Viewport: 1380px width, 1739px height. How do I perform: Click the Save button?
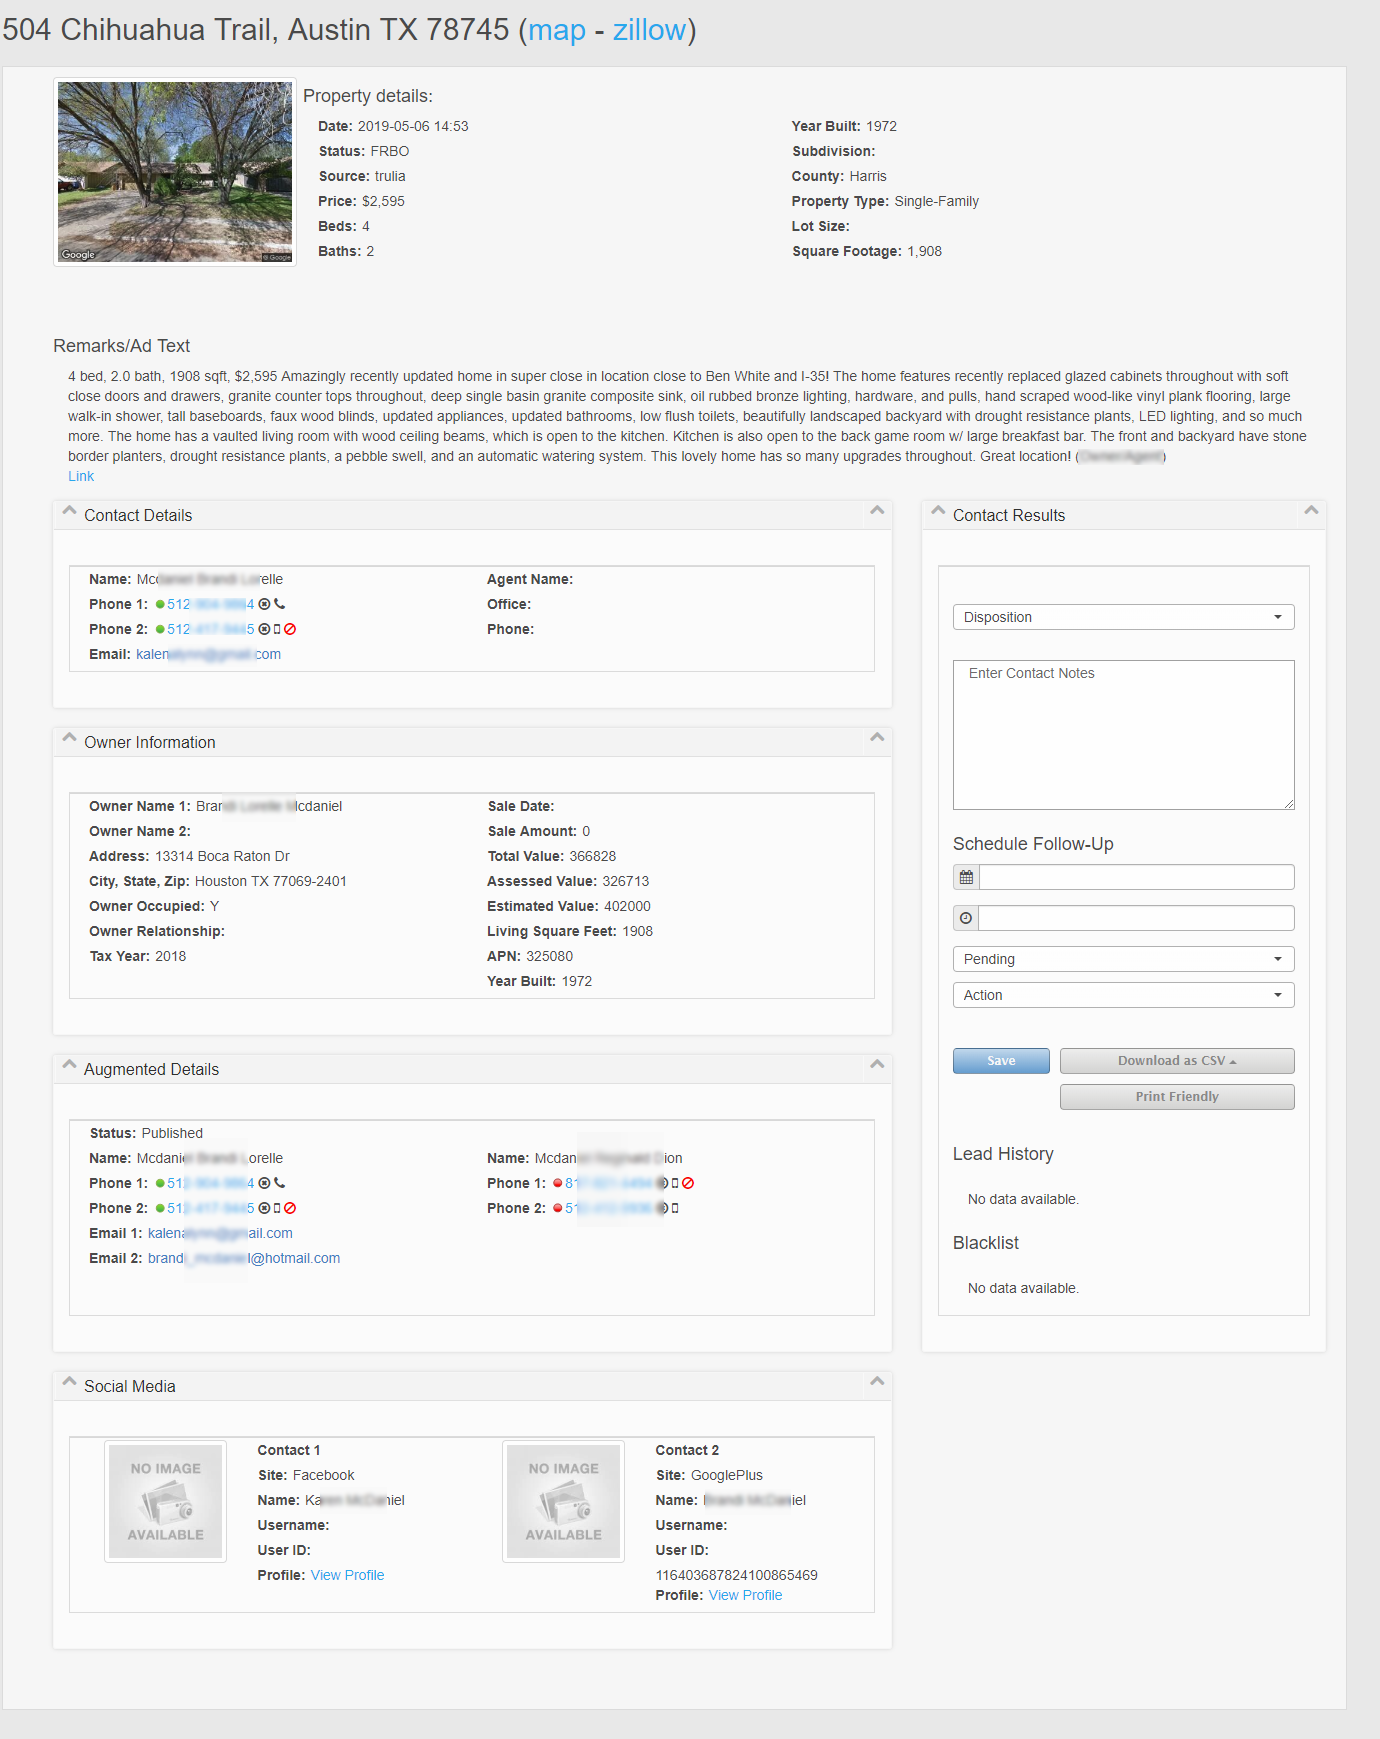pyautogui.click(x=1001, y=1061)
